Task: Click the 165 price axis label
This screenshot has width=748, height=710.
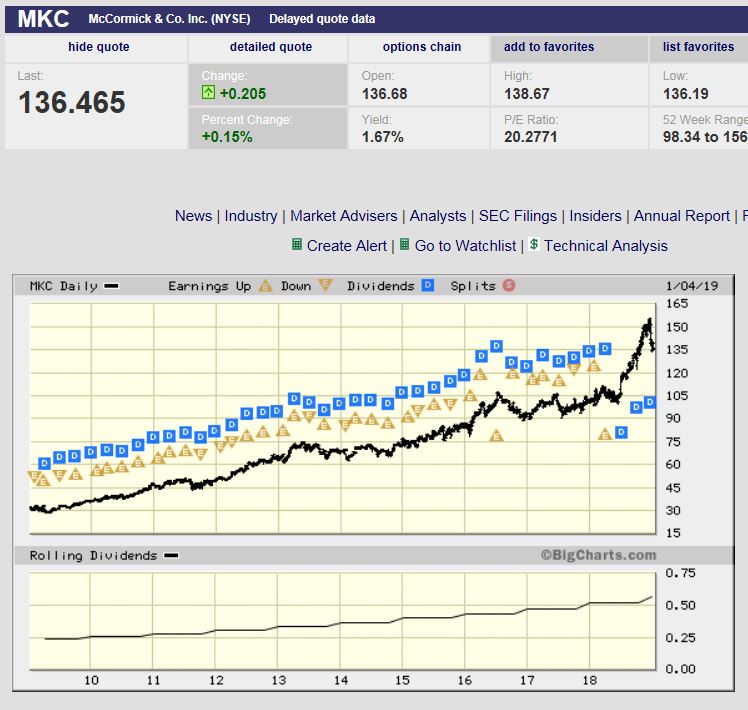Action: 677,303
